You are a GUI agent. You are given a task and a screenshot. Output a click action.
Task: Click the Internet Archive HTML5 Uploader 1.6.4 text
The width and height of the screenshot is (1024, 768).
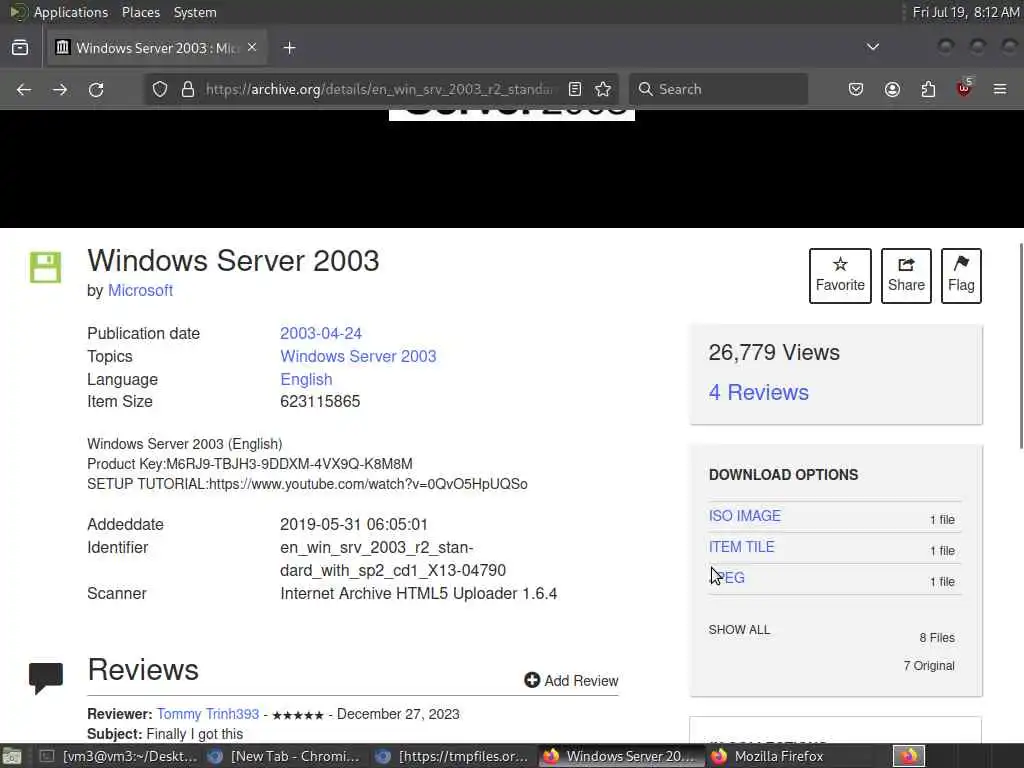(x=418, y=594)
